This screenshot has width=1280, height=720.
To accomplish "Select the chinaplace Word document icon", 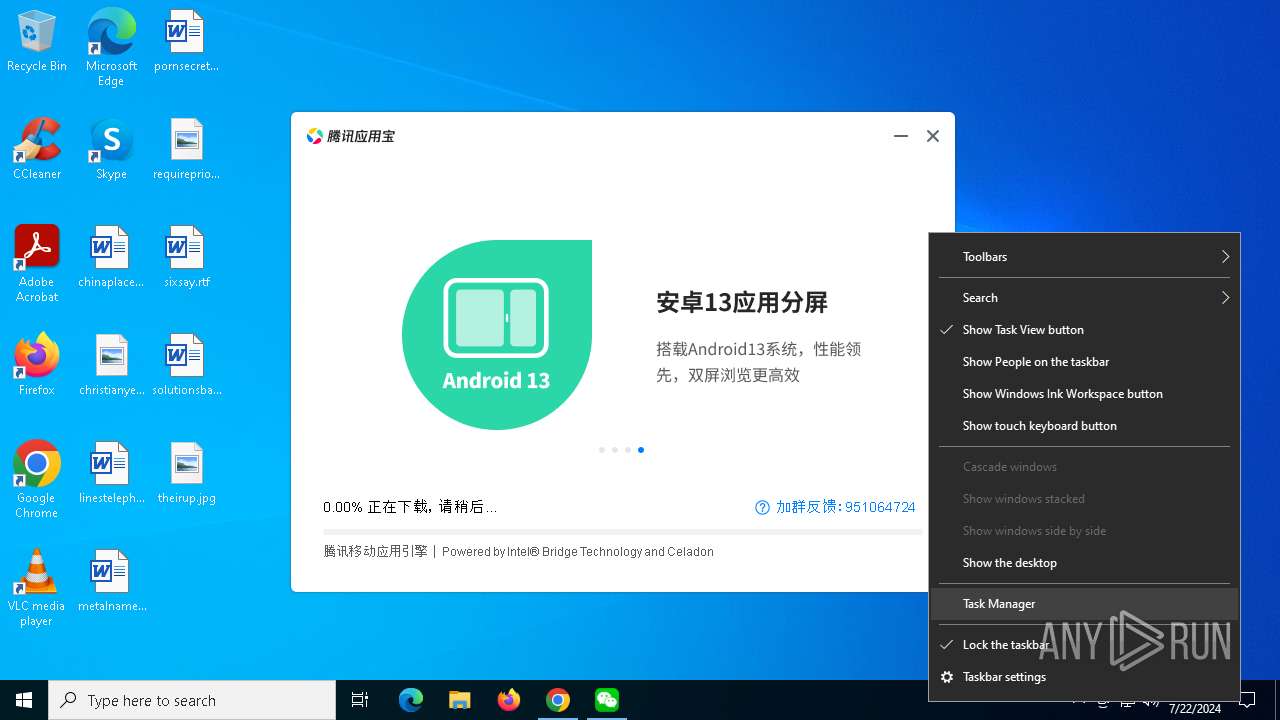I will [x=111, y=258].
